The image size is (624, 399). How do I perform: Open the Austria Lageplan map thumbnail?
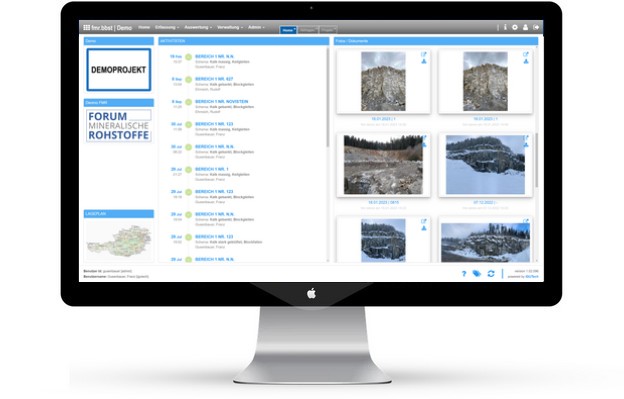point(119,241)
